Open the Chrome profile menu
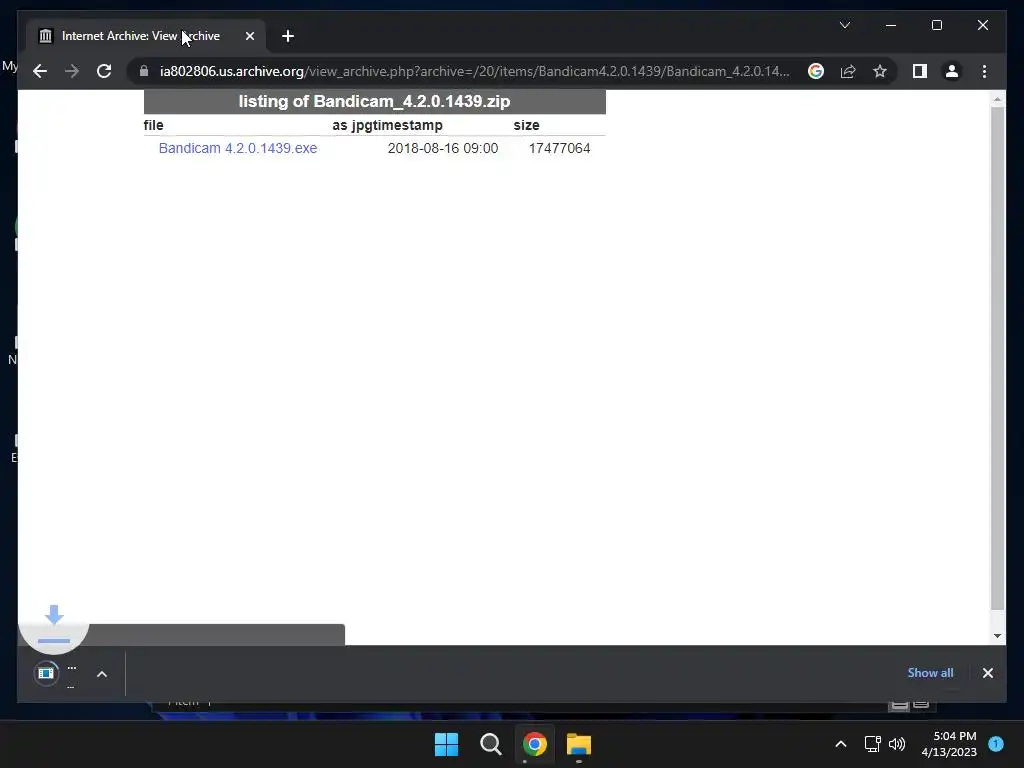The image size is (1024, 768). coord(952,71)
